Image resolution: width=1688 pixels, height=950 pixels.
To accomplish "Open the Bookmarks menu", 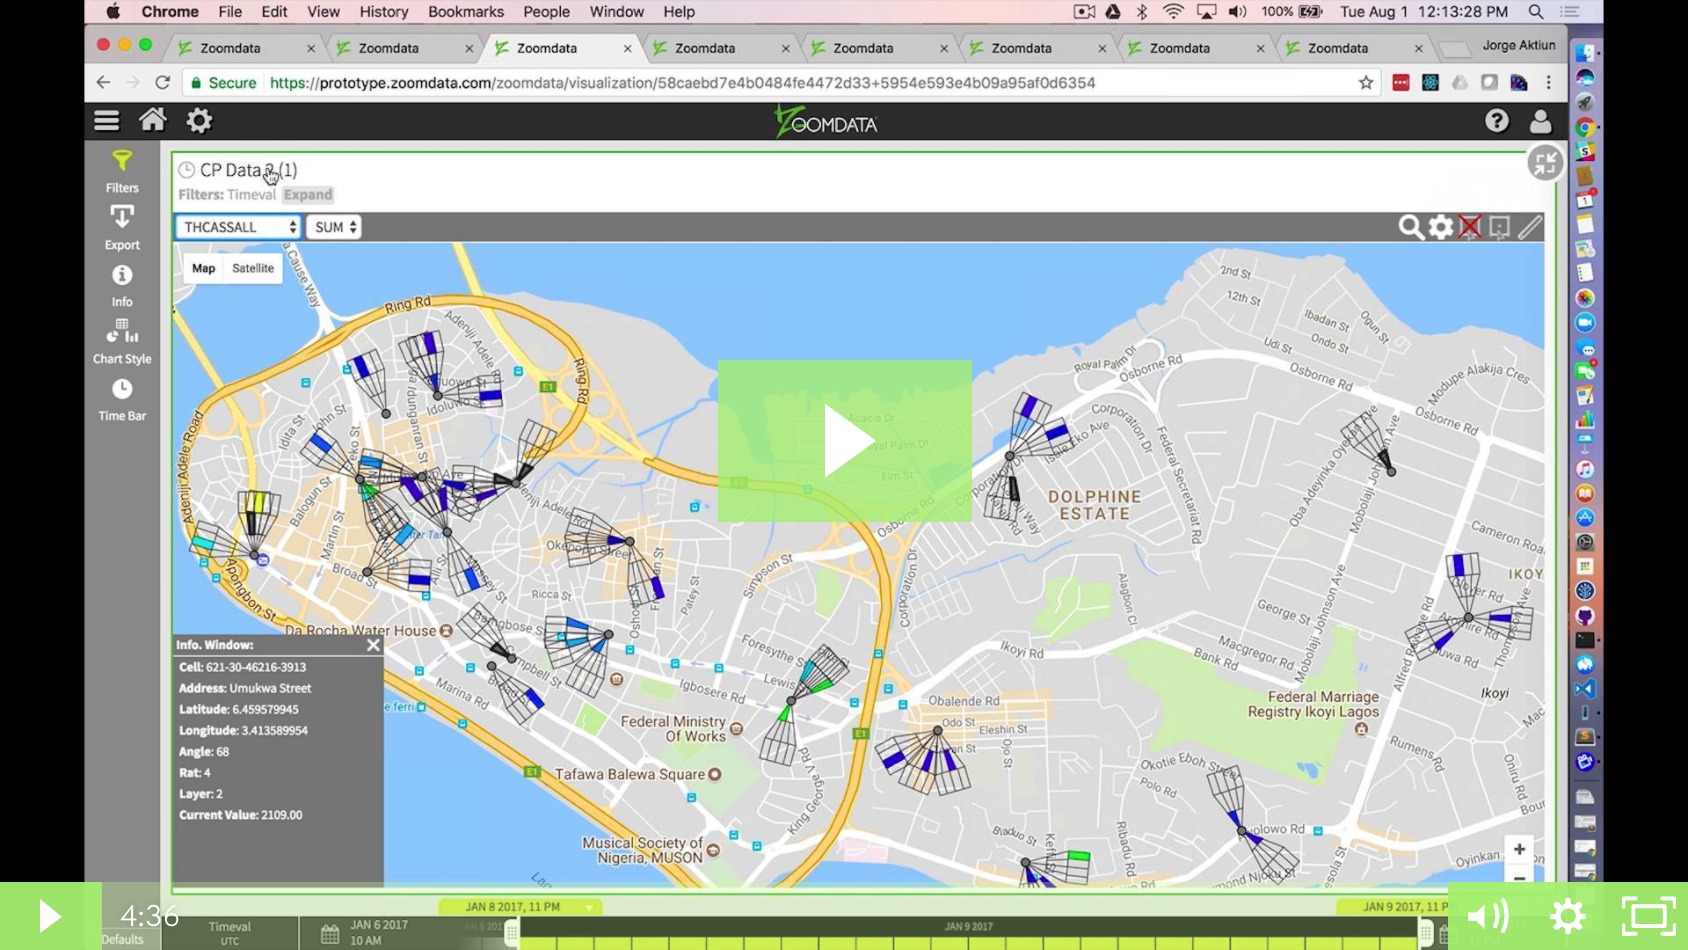I will click(466, 12).
